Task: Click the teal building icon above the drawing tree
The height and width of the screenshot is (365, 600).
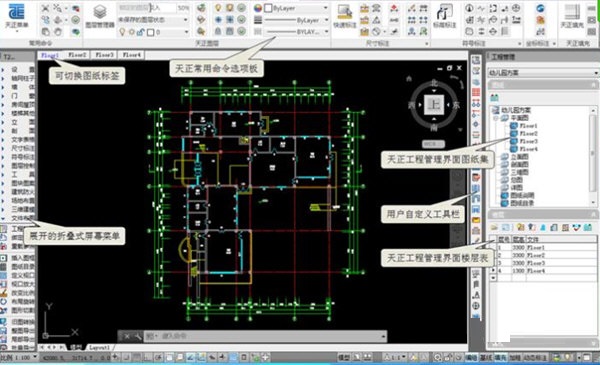Action: click(494, 98)
